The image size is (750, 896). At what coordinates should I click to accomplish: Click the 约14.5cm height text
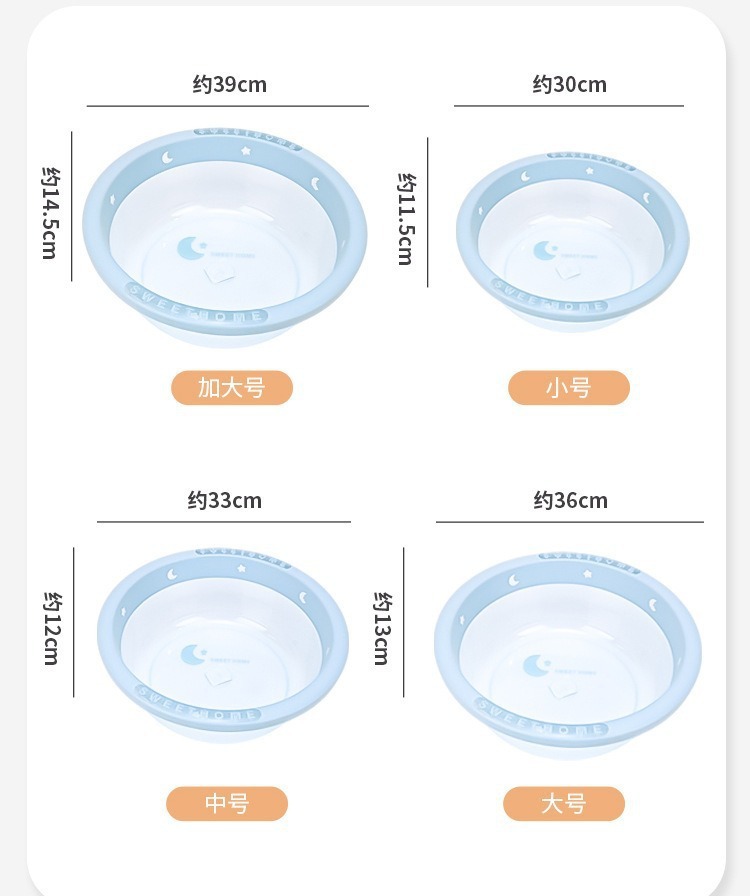point(50,212)
